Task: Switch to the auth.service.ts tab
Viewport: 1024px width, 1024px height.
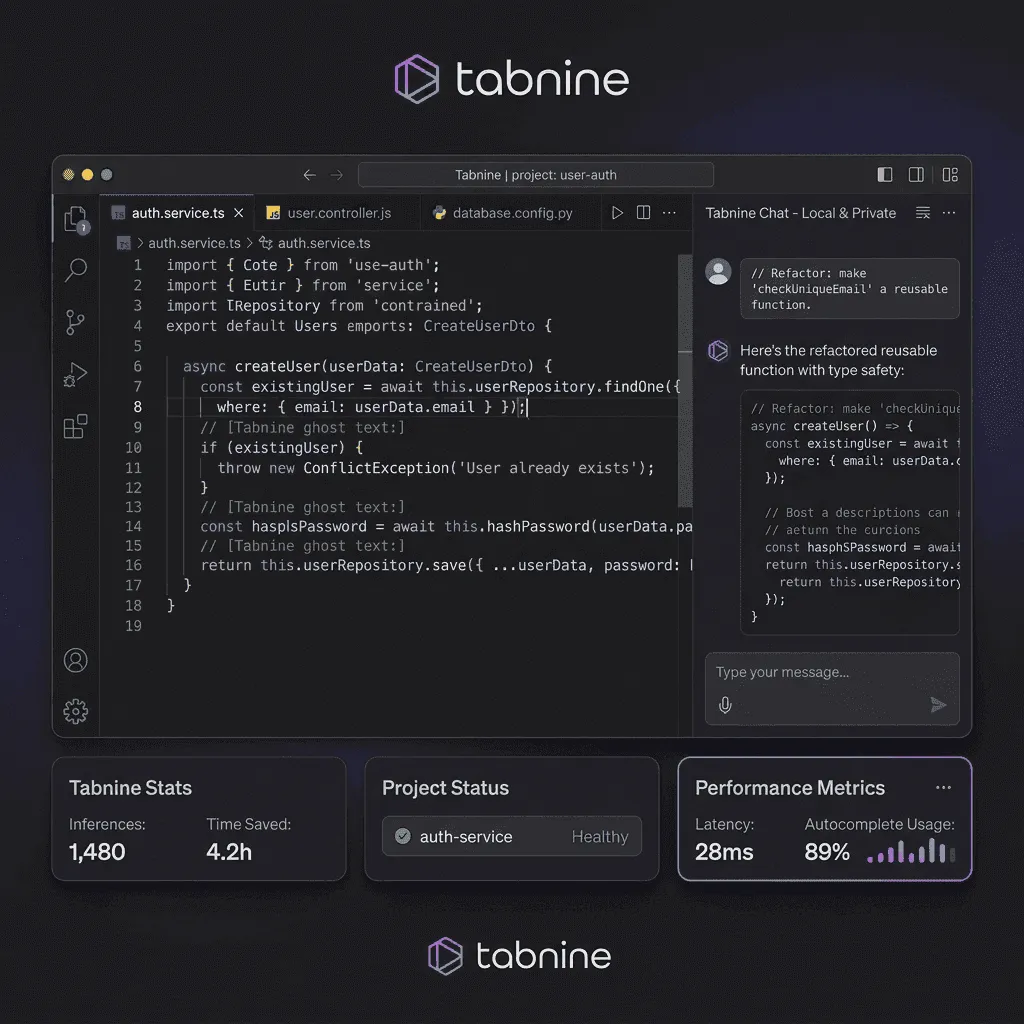Action: (177, 213)
